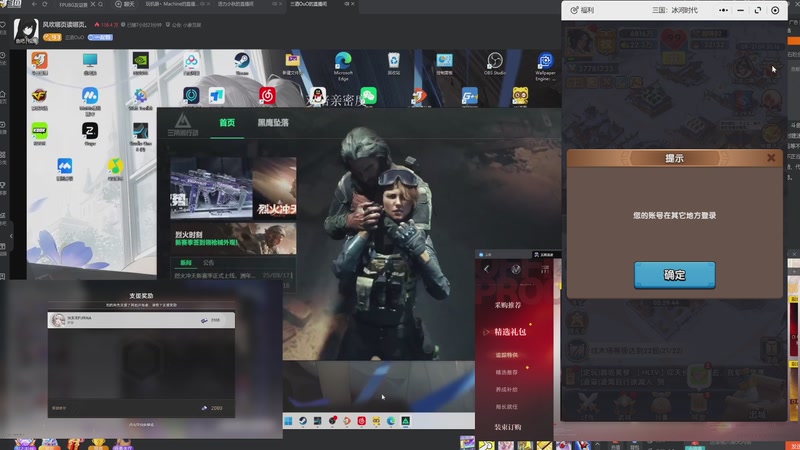Open the NVIDIA desktop shortcut
The height and width of the screenshot is (450, 800).
coord(141,63)
